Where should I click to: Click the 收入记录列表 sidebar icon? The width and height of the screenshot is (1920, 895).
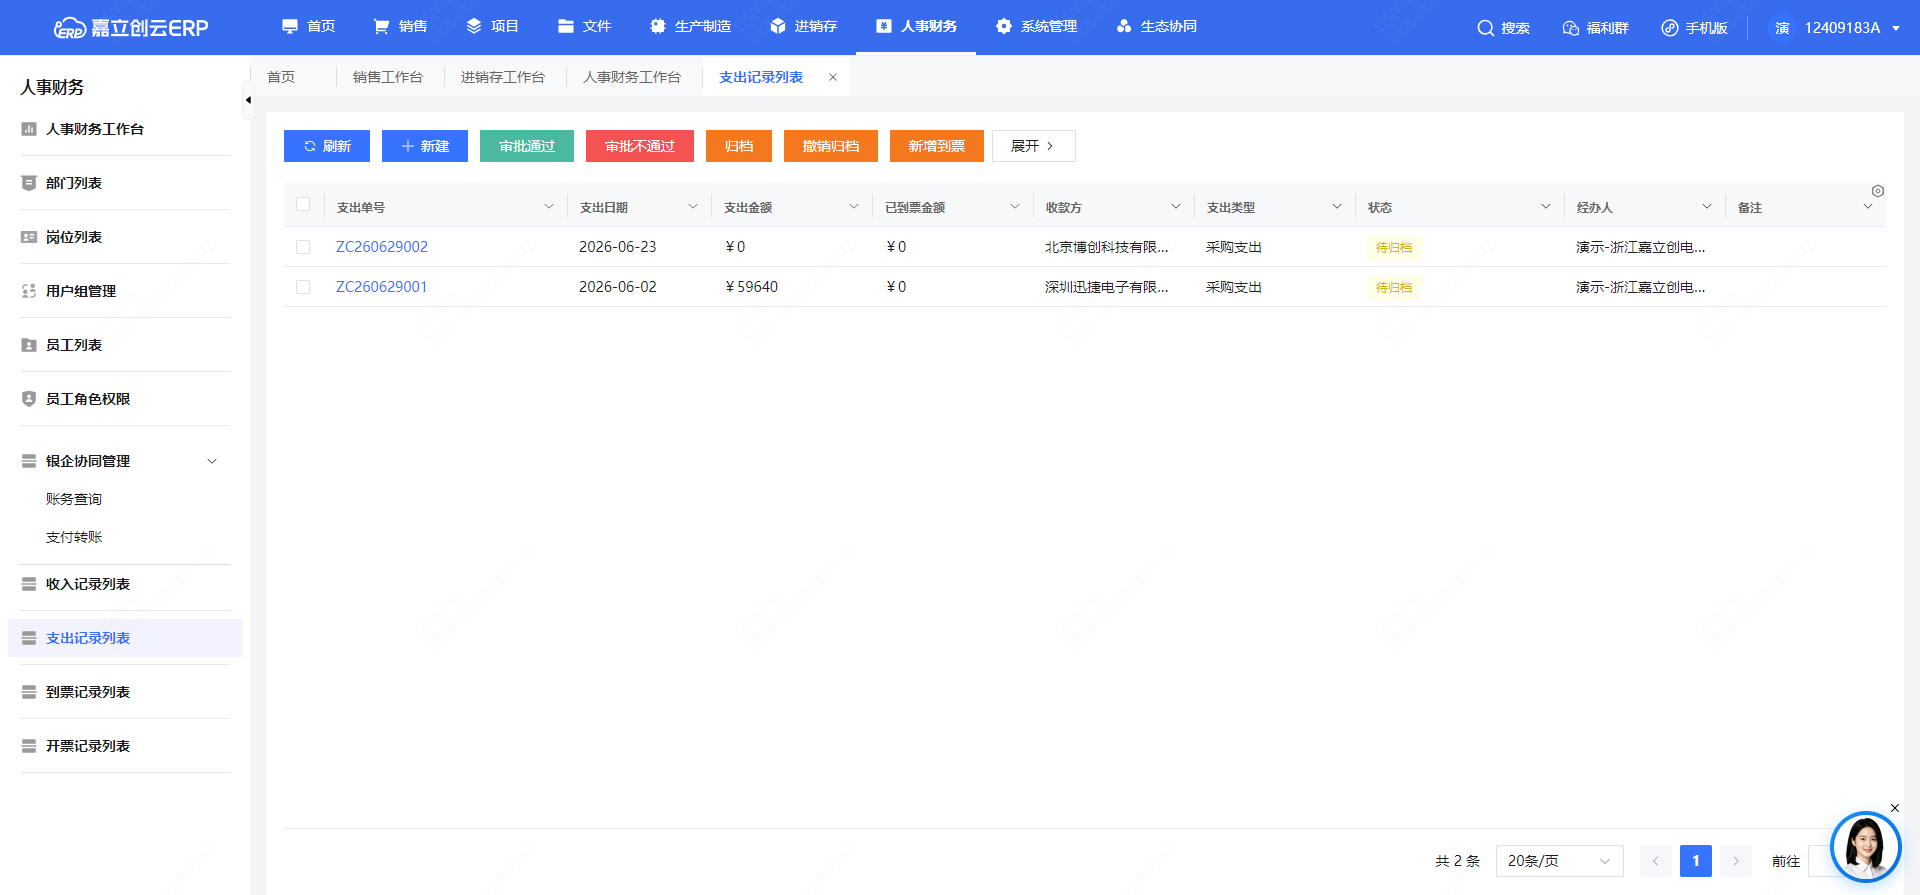[29, 584]
